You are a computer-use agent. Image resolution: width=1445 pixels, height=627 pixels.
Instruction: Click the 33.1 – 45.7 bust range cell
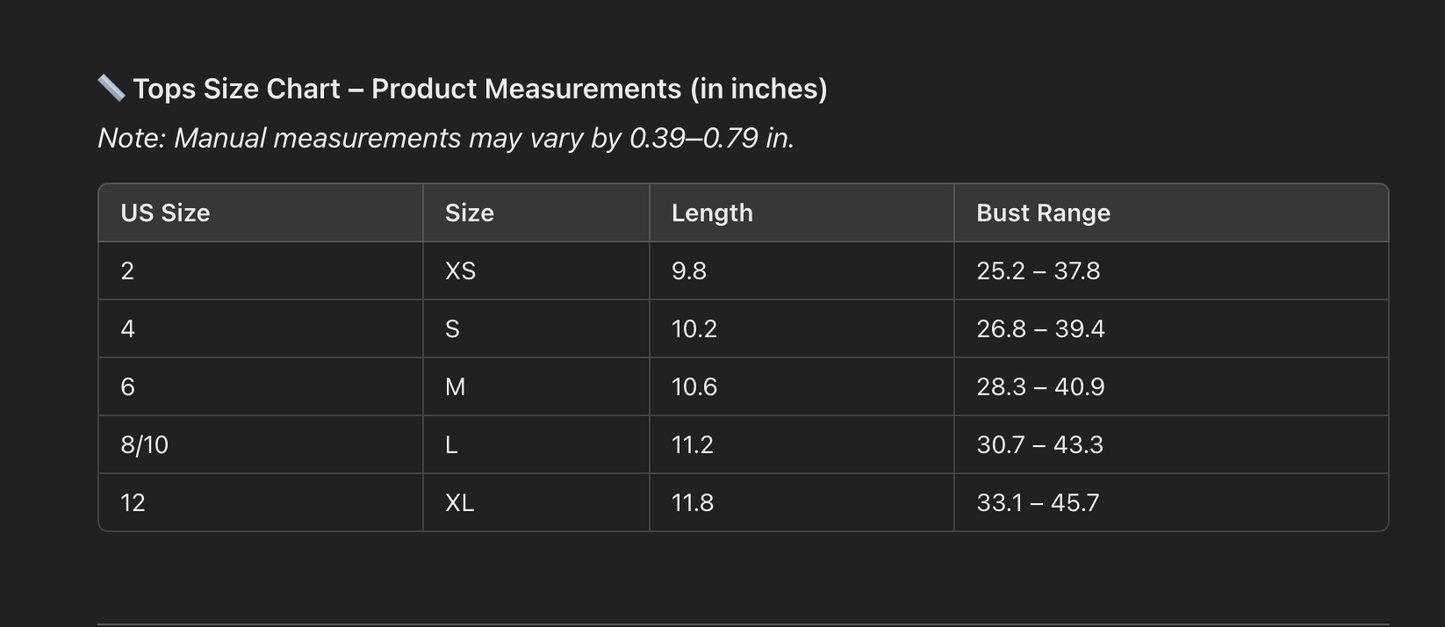coord(1038,503)
